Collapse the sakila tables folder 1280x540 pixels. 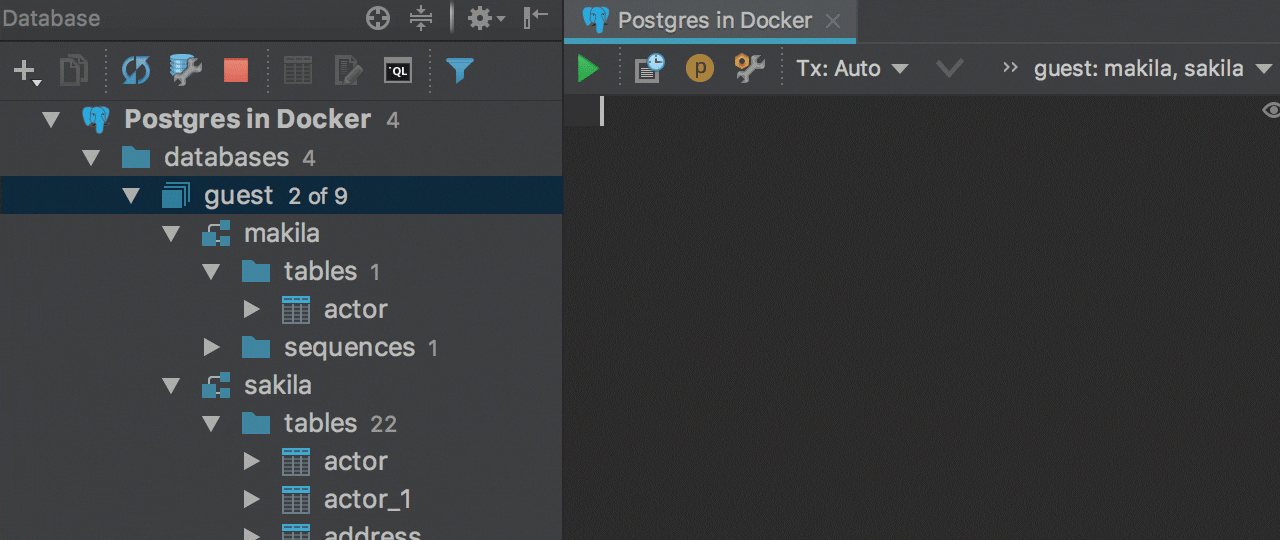211,424
